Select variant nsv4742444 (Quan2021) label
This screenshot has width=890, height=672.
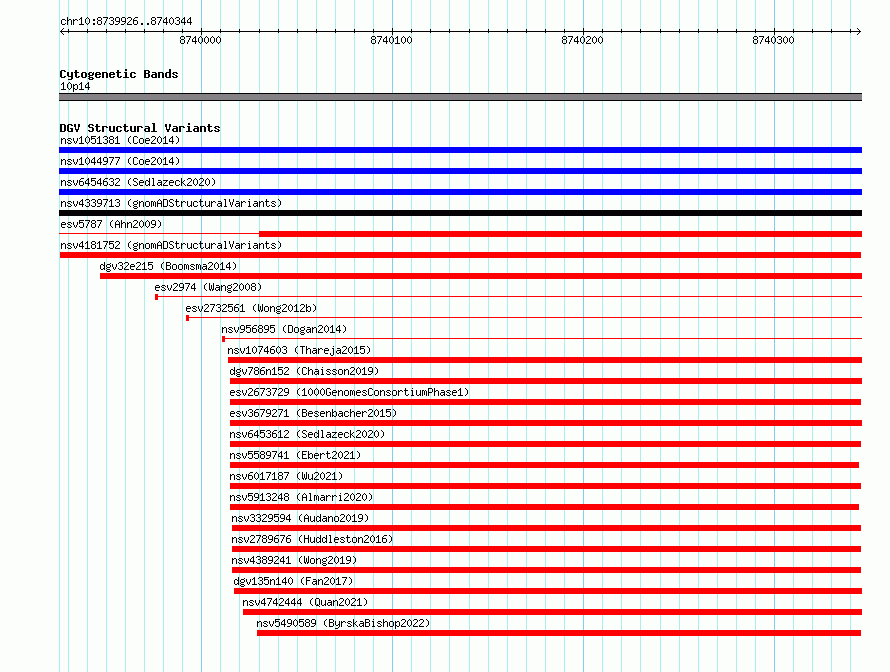305,602
